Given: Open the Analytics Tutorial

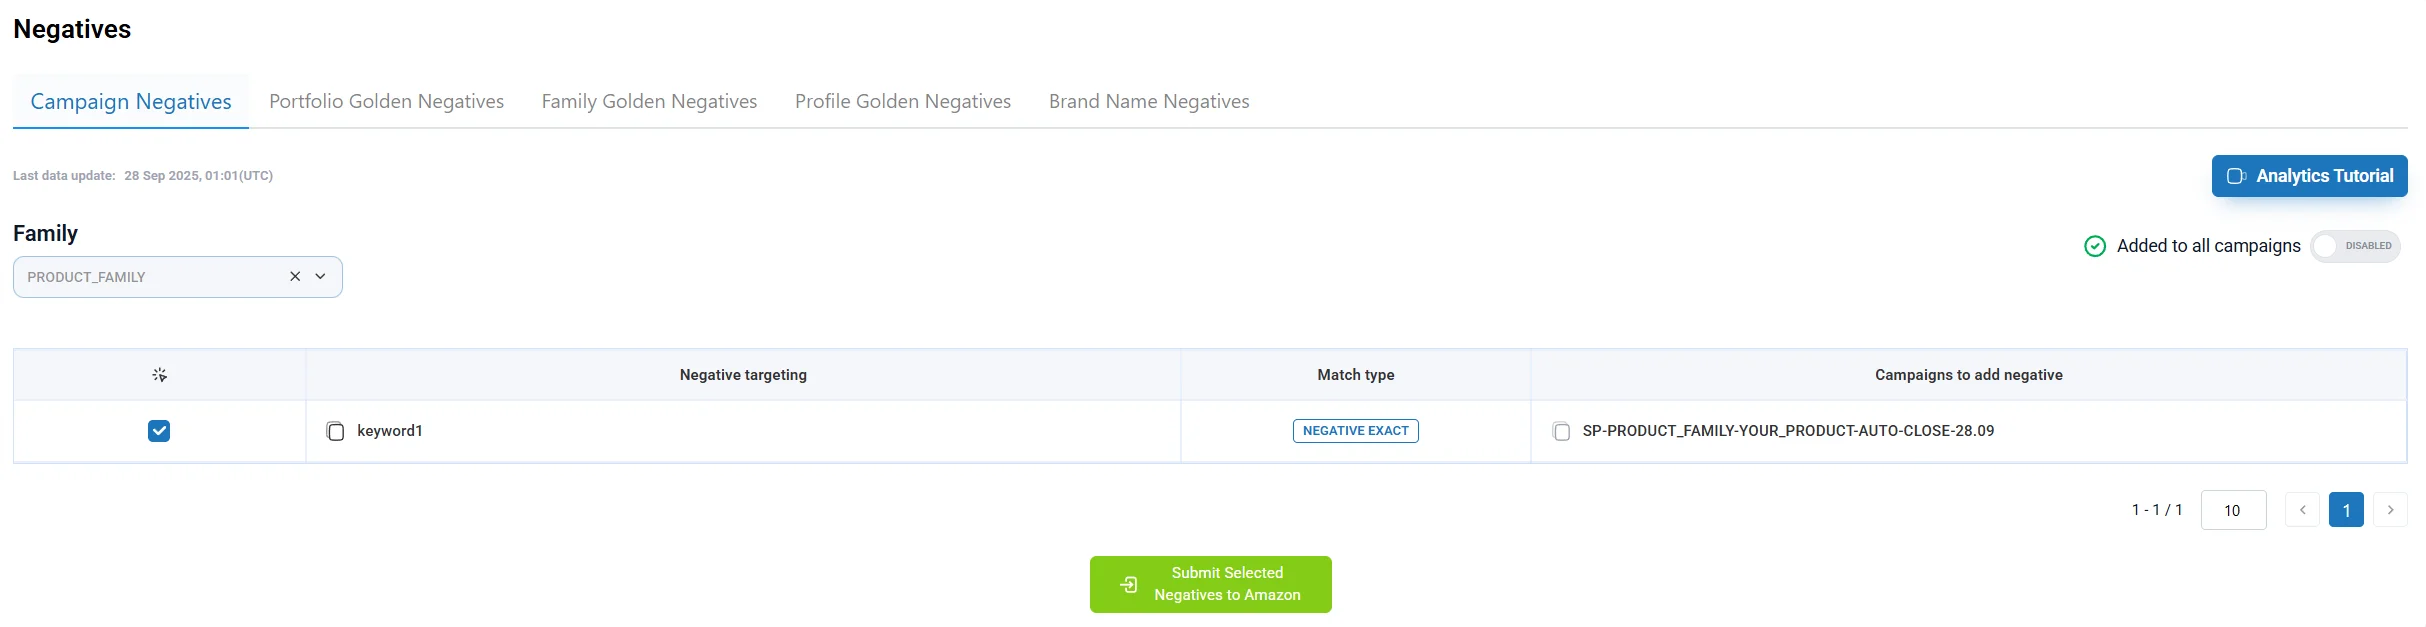Looking at the screenshot, I should click(2310, 175).
